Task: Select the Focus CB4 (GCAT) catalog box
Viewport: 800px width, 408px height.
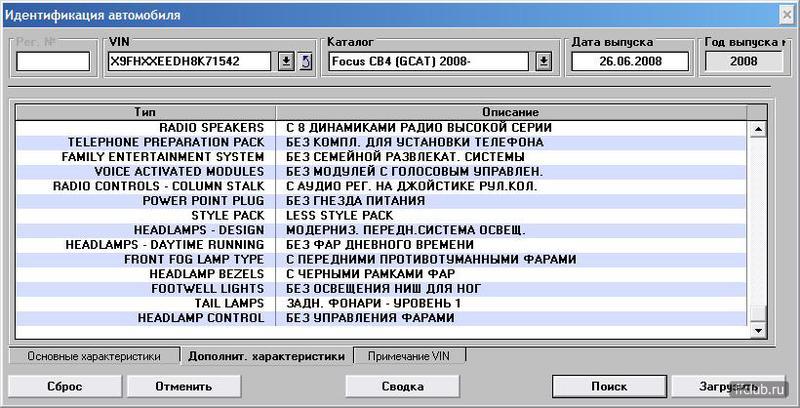Action: 429,62
